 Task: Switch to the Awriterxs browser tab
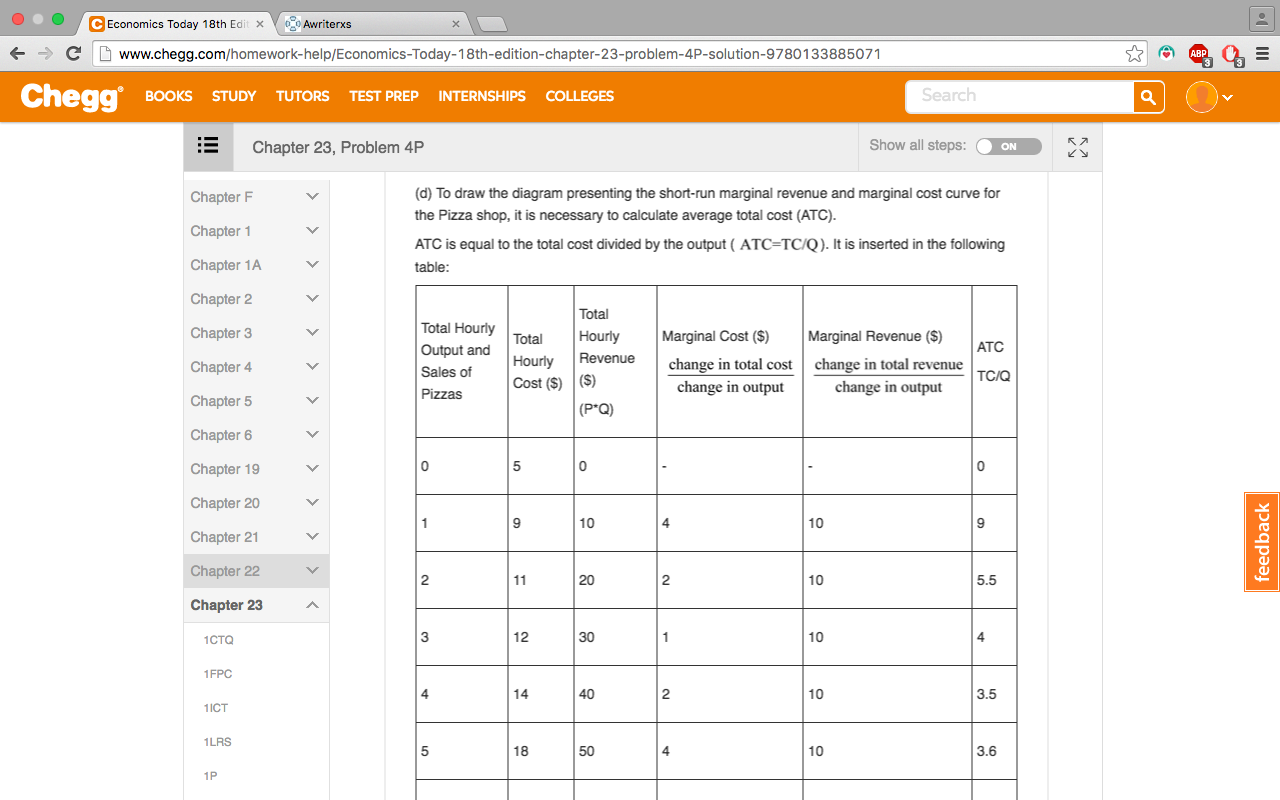point(370,23)
